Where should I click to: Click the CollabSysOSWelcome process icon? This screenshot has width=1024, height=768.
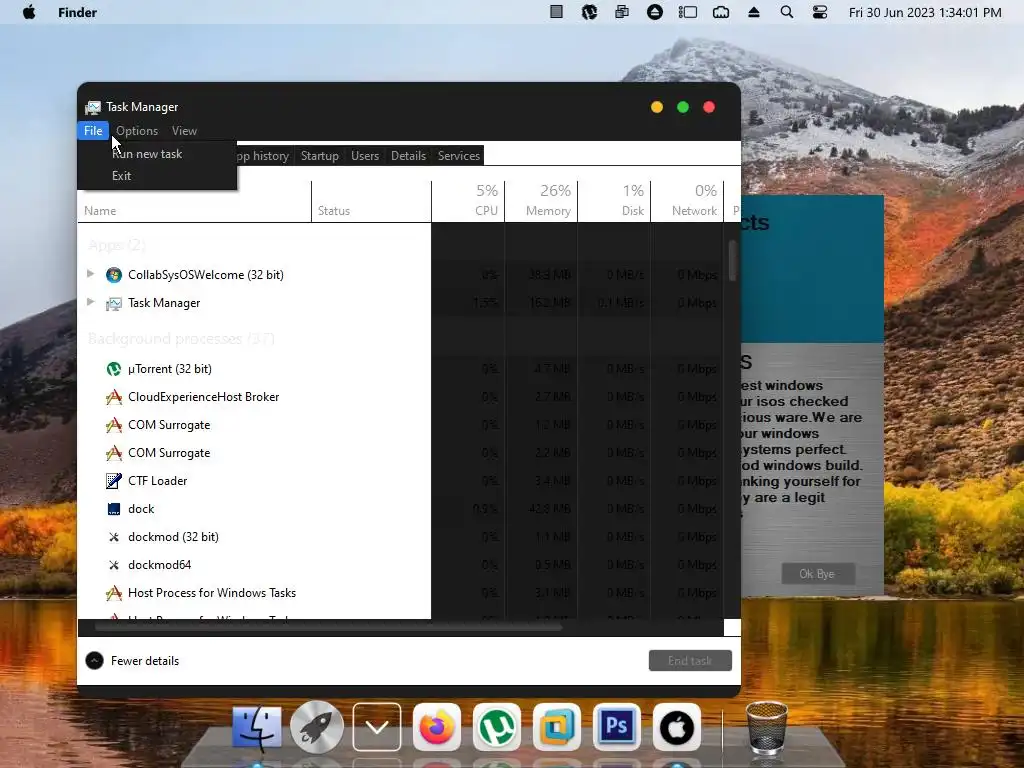[114, 275]
